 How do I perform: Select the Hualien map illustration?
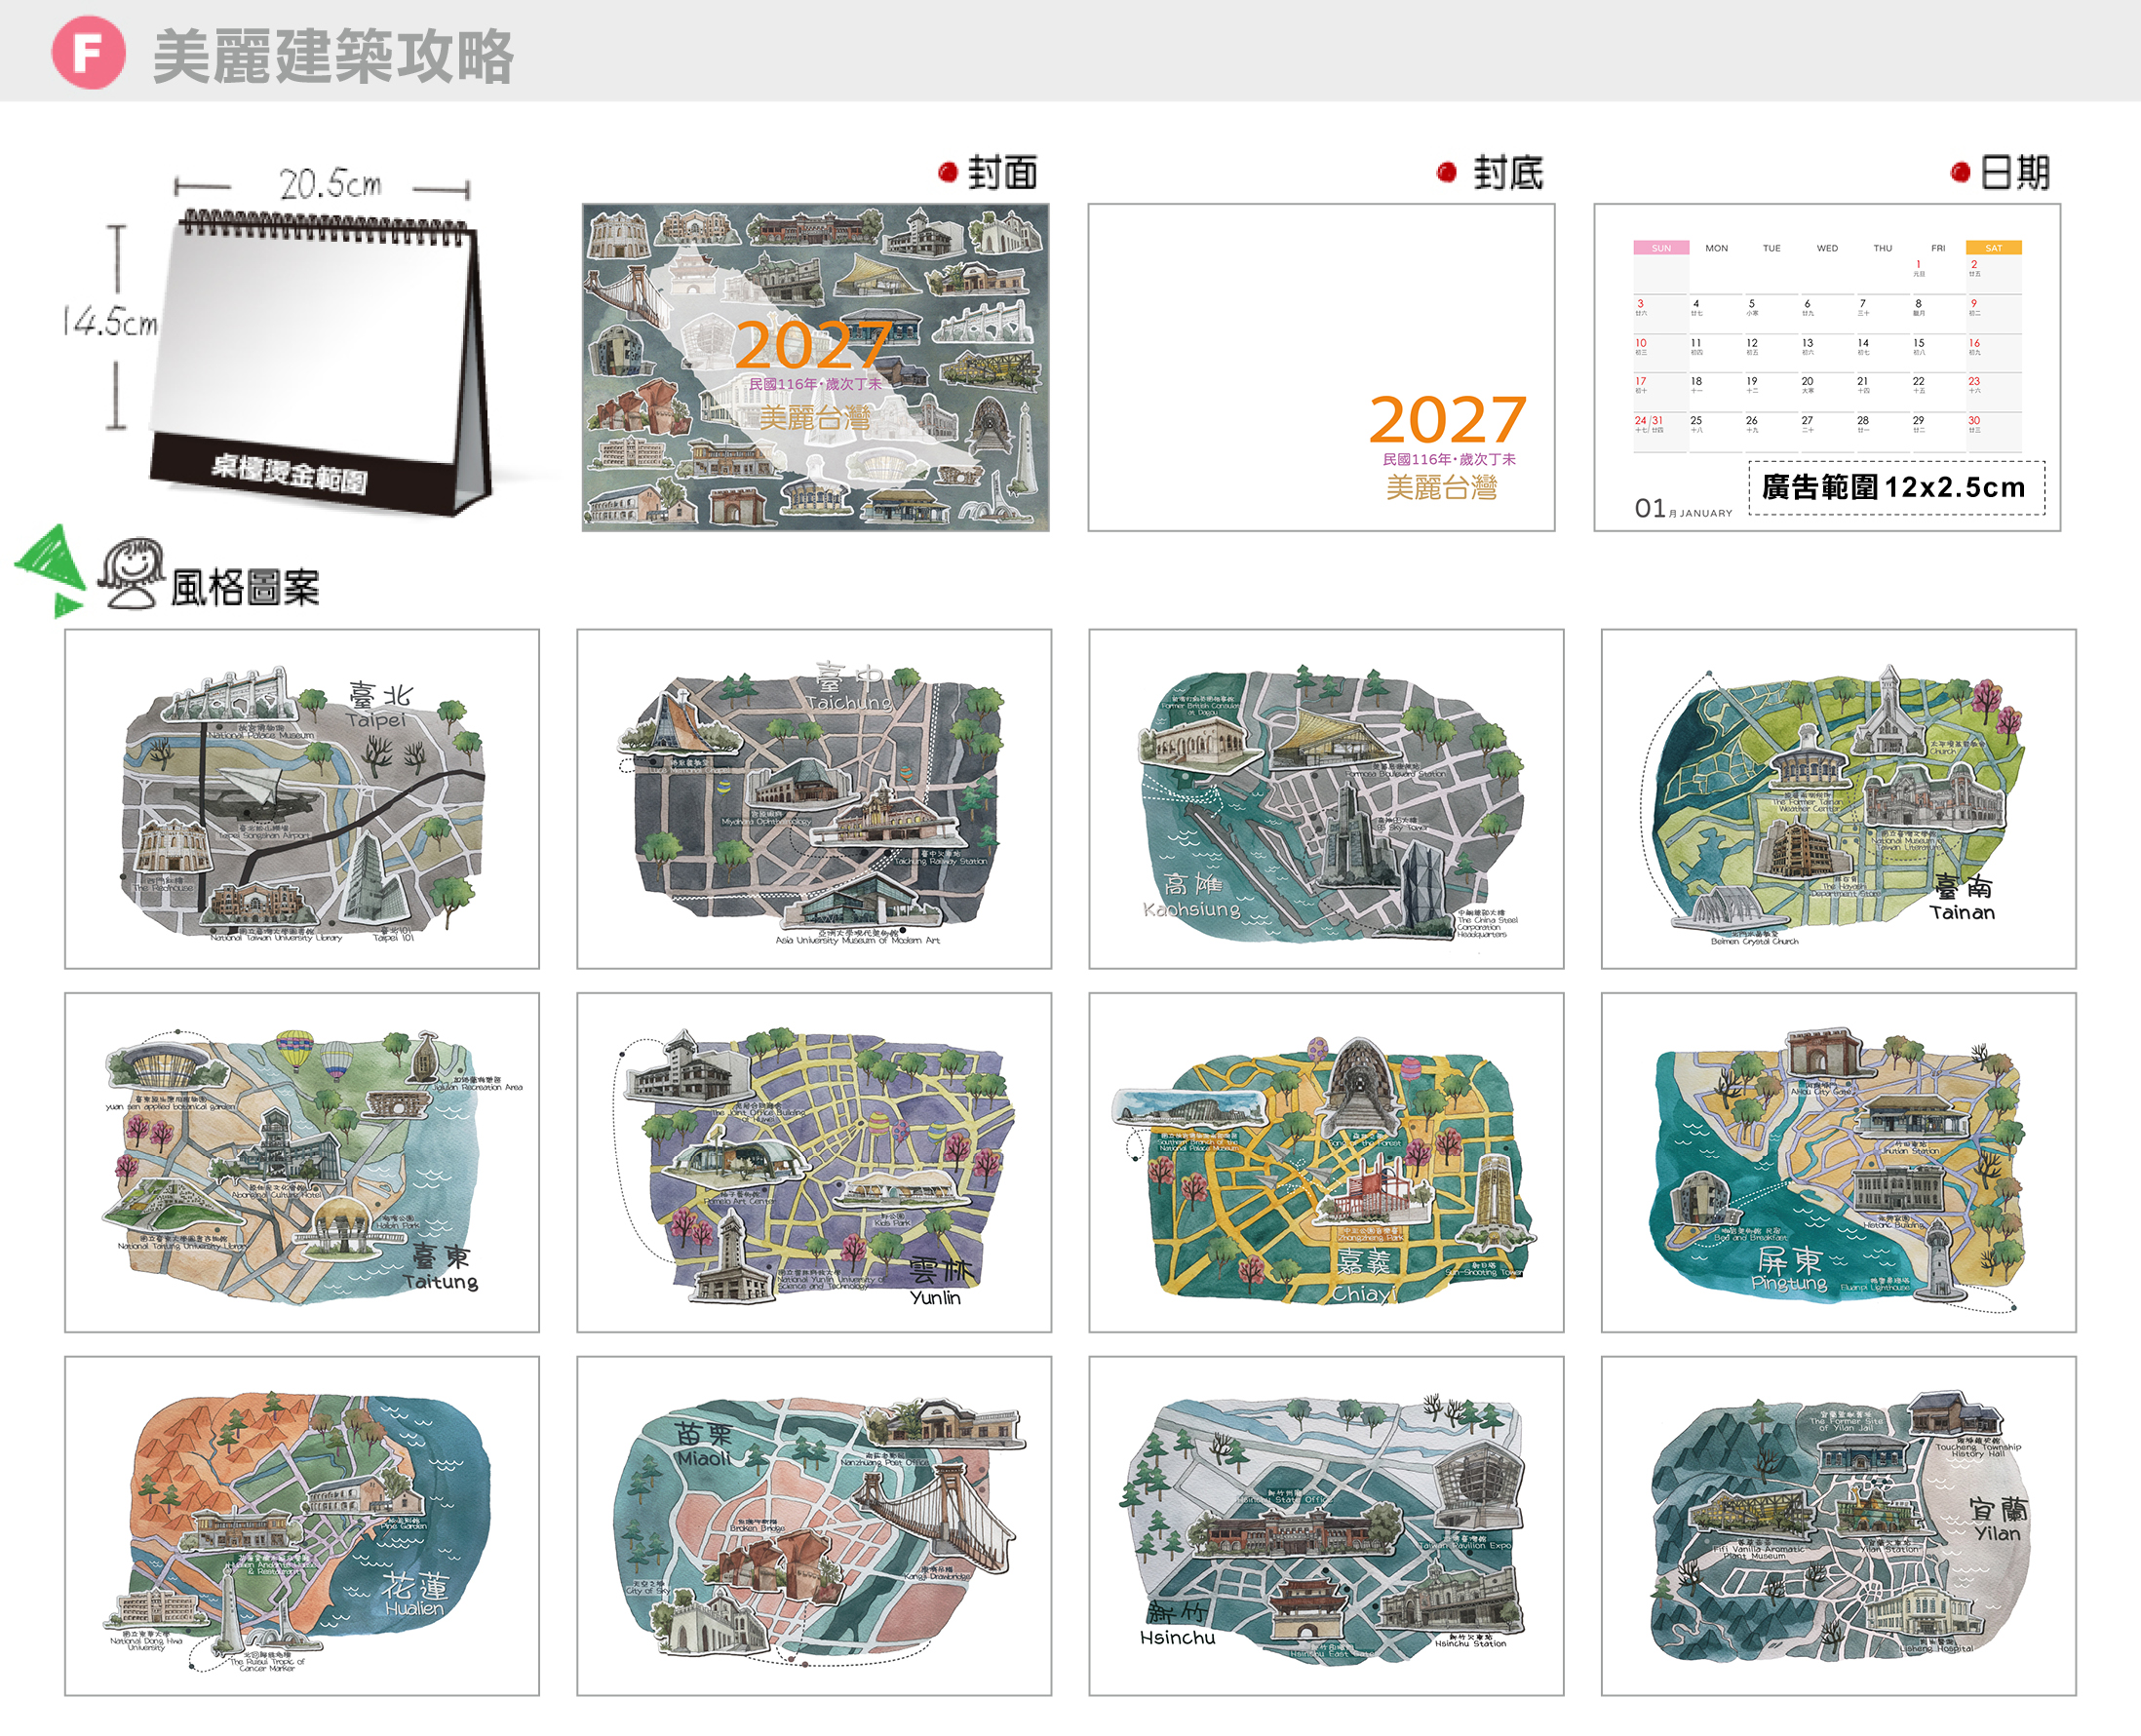302,1525
